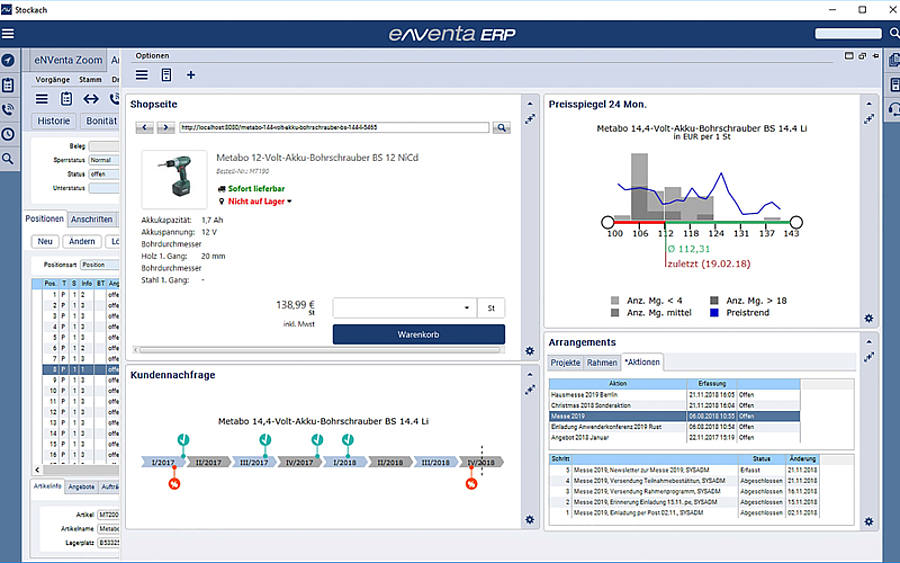The image size is (900, 563).
Task: Maximize the Arrangements panel with arrows icon
Action: pyautogui.click(x=869, y=356)
